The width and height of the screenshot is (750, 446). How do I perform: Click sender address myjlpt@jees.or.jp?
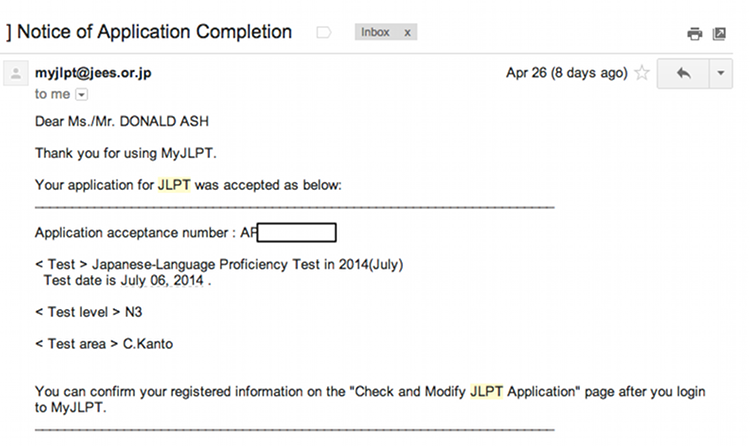93,73
